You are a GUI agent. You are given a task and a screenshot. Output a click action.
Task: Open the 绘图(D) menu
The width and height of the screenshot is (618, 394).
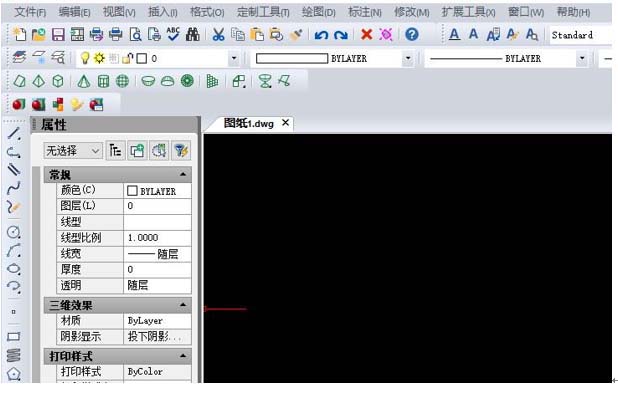click(318, 12)
